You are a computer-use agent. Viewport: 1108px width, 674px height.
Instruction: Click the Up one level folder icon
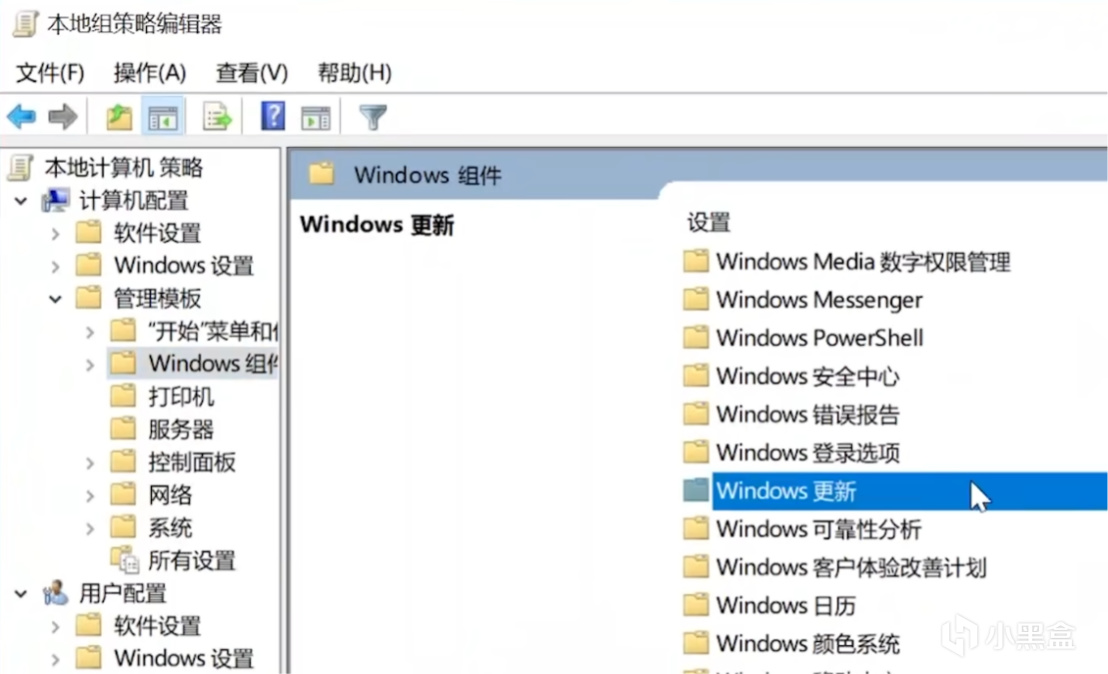pyautogui.click(x=119, y=117)
